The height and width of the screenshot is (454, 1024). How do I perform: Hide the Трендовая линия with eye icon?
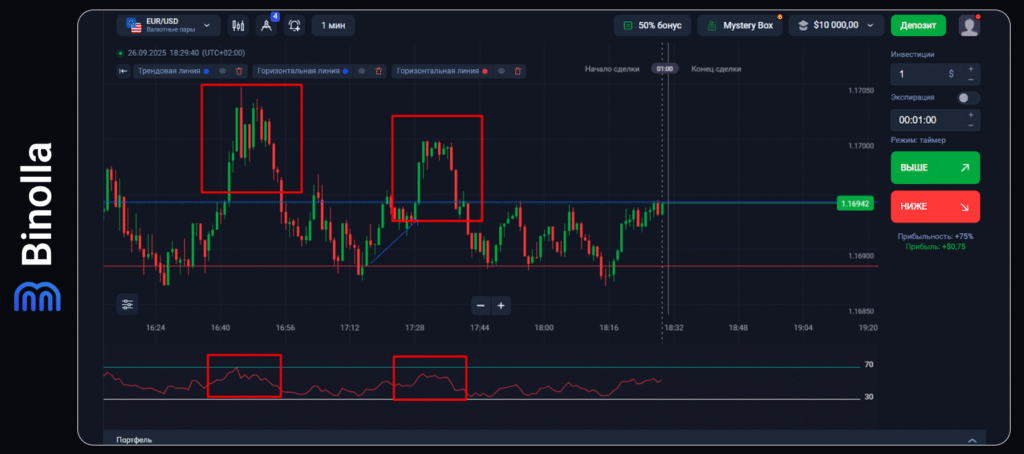pos(222,71)
